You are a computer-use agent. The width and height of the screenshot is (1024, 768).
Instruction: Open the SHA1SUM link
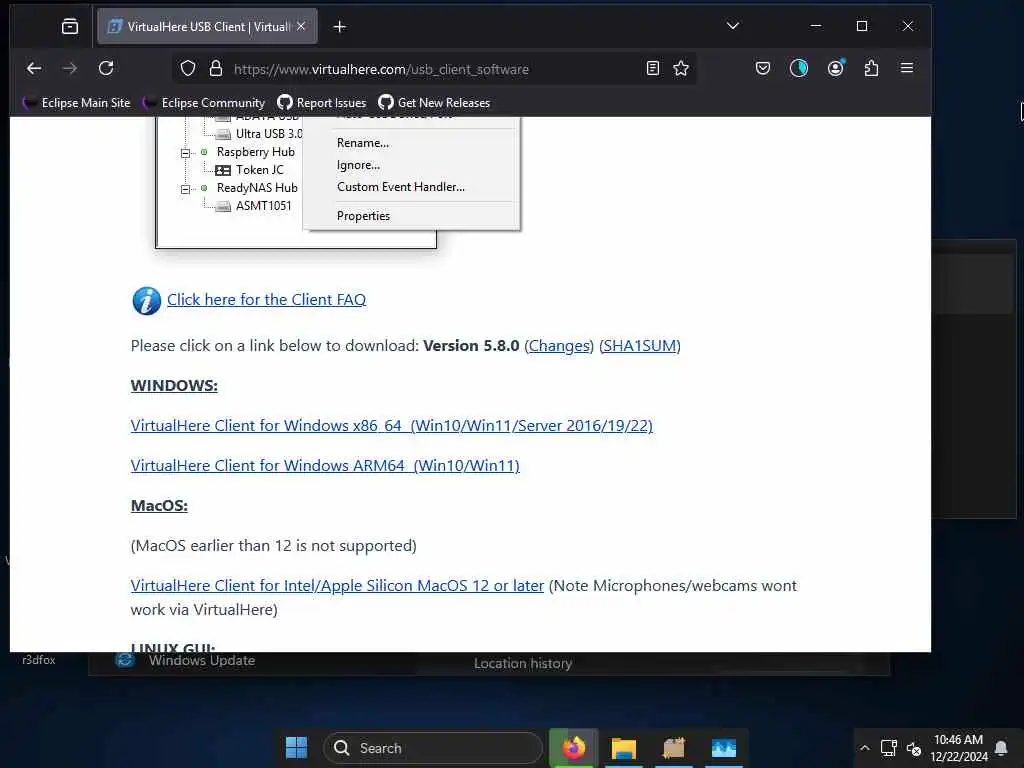(x=639, y=345)
